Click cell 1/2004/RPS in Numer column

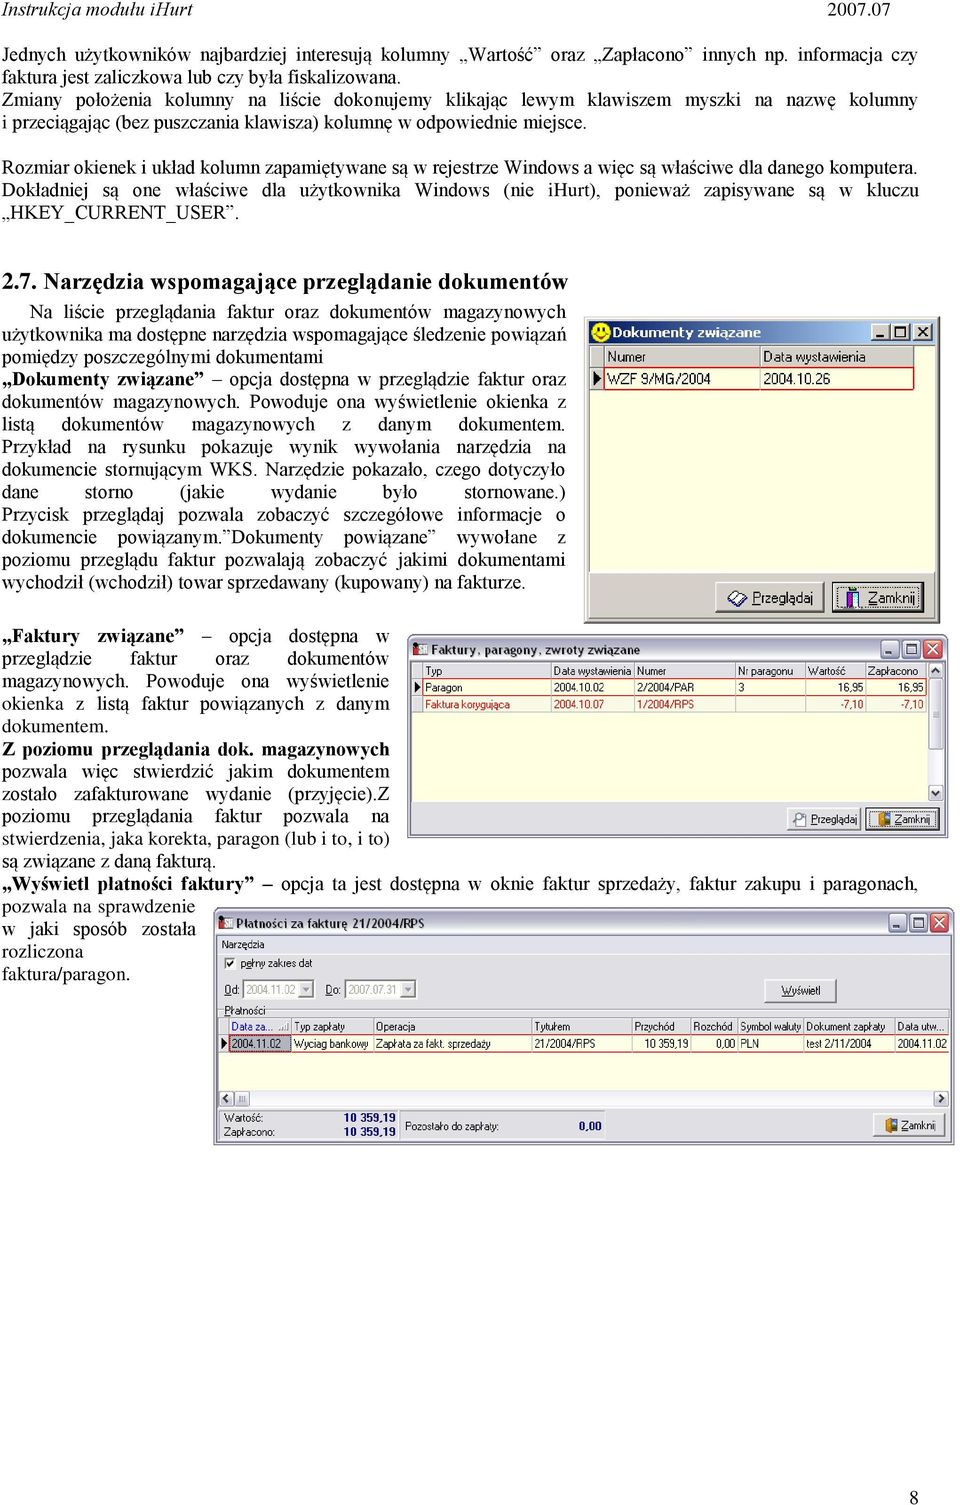point(684,704)
